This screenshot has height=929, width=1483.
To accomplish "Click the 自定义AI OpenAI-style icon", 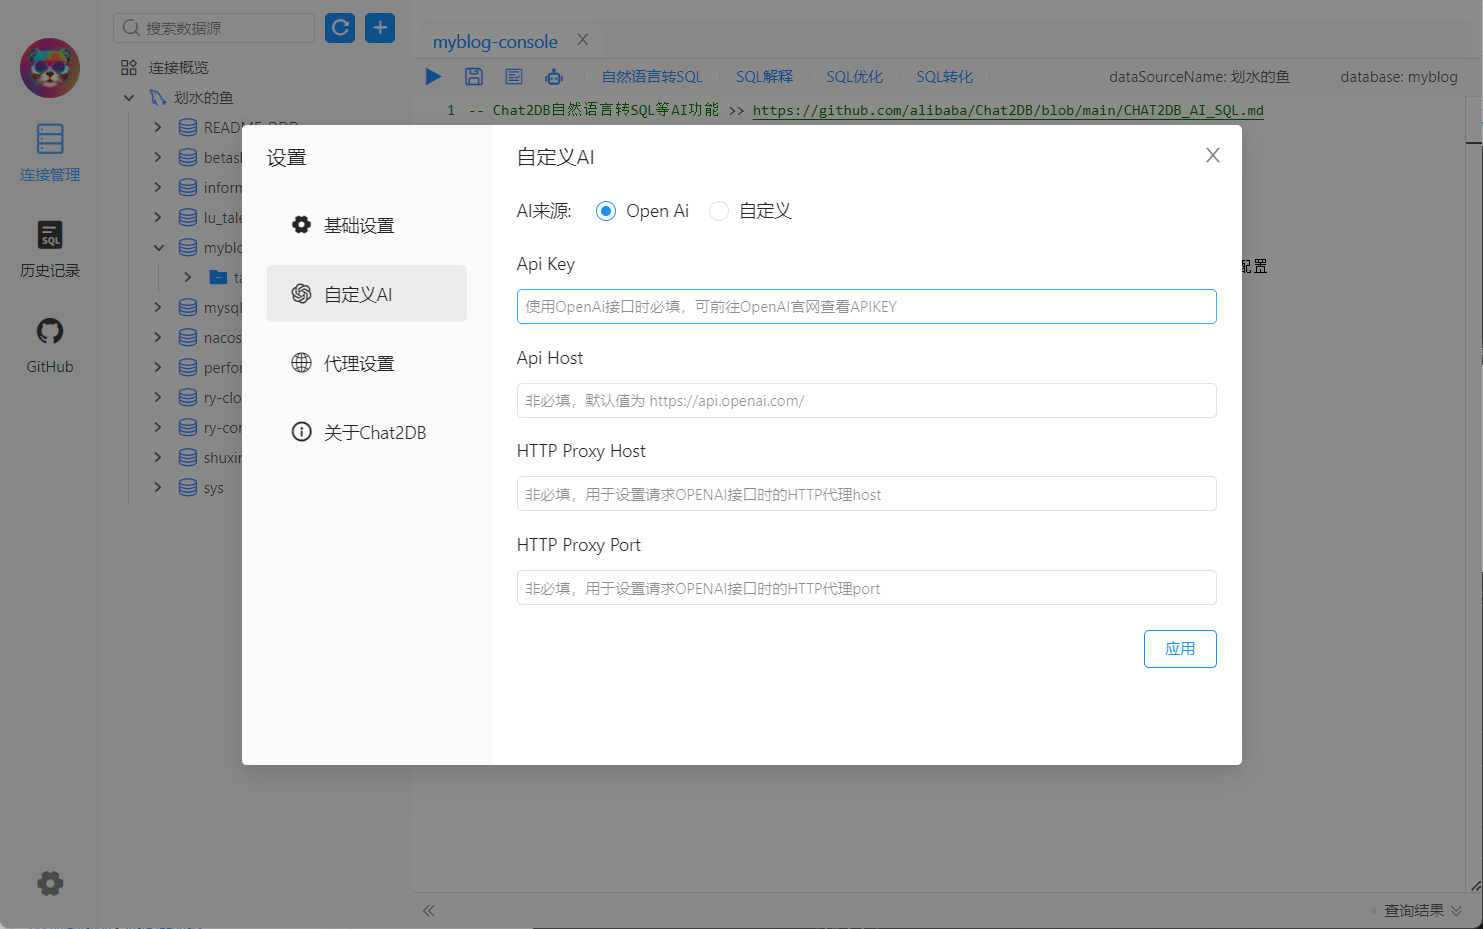I will pos(301,294).
